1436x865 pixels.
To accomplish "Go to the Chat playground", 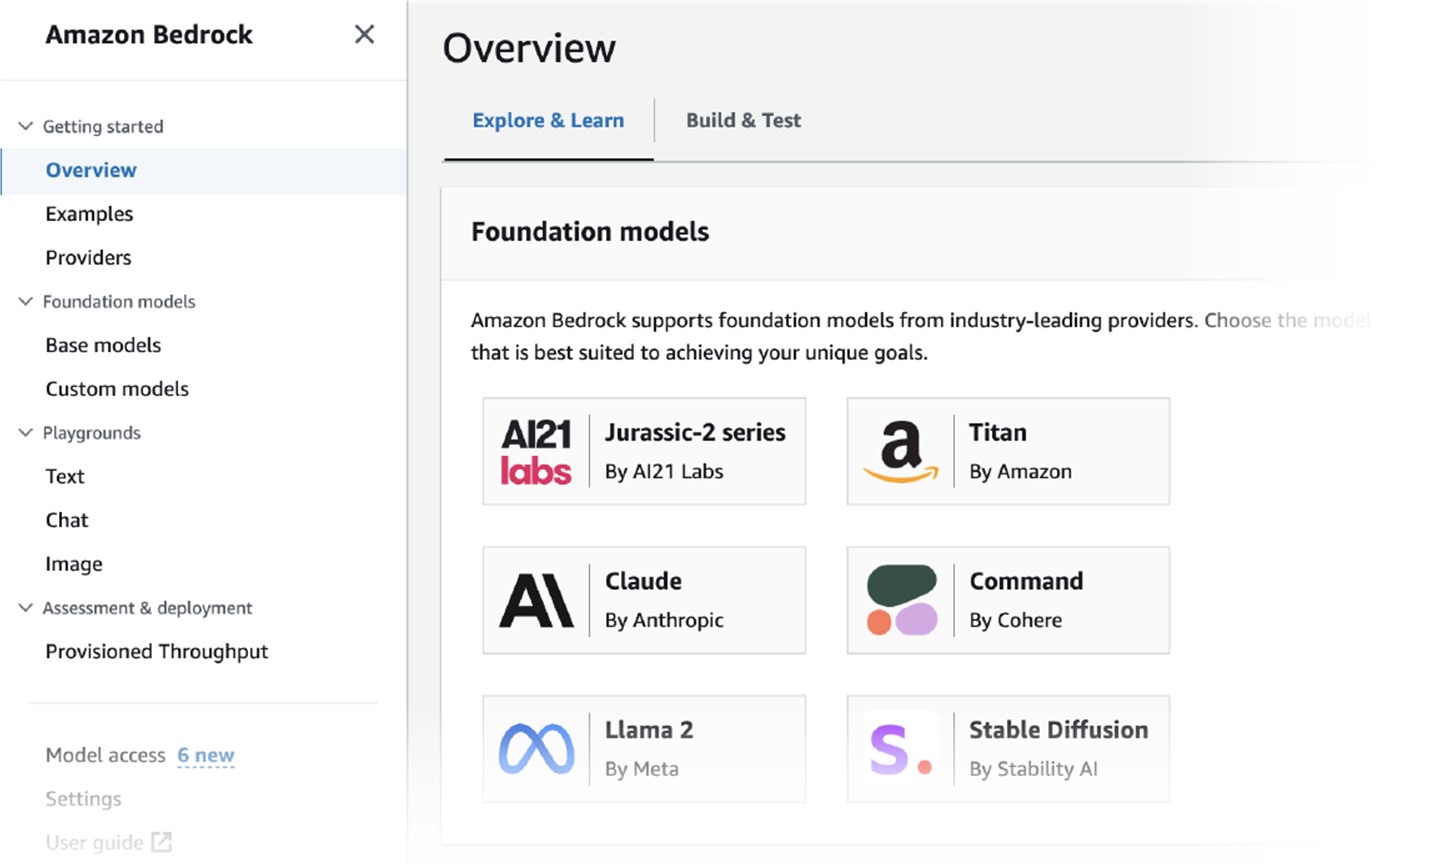I will tap(67, 520).
